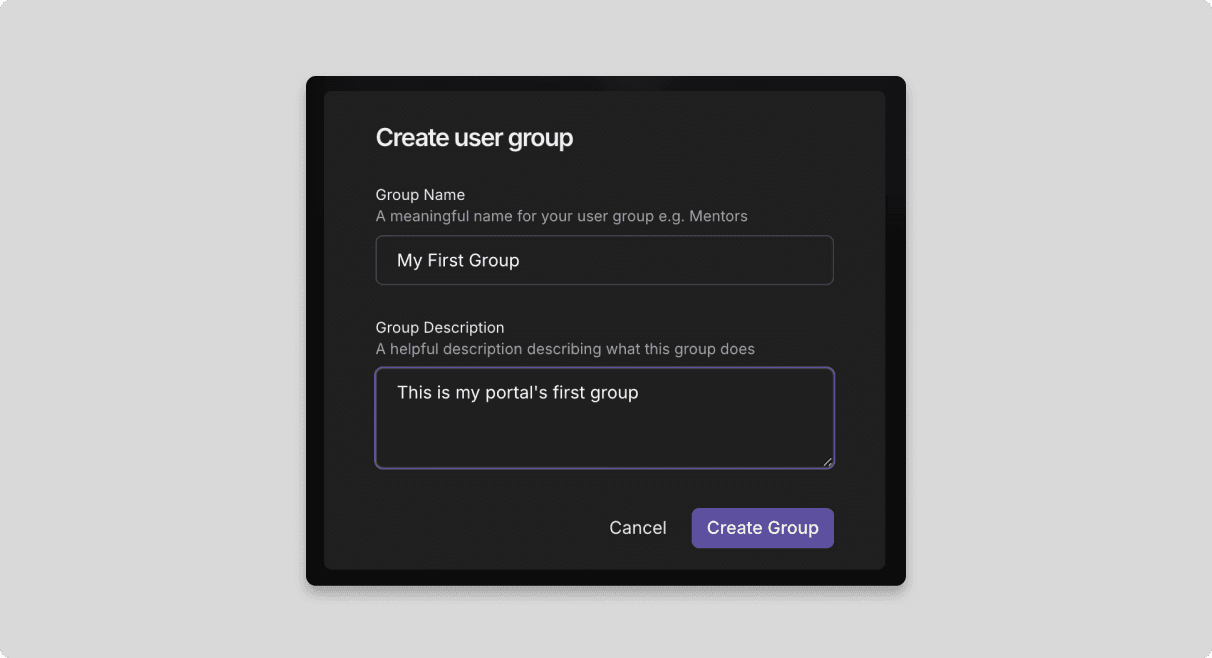Place cursor in "My First Group" text
The image size is (1212, 658).
(458, 261)
